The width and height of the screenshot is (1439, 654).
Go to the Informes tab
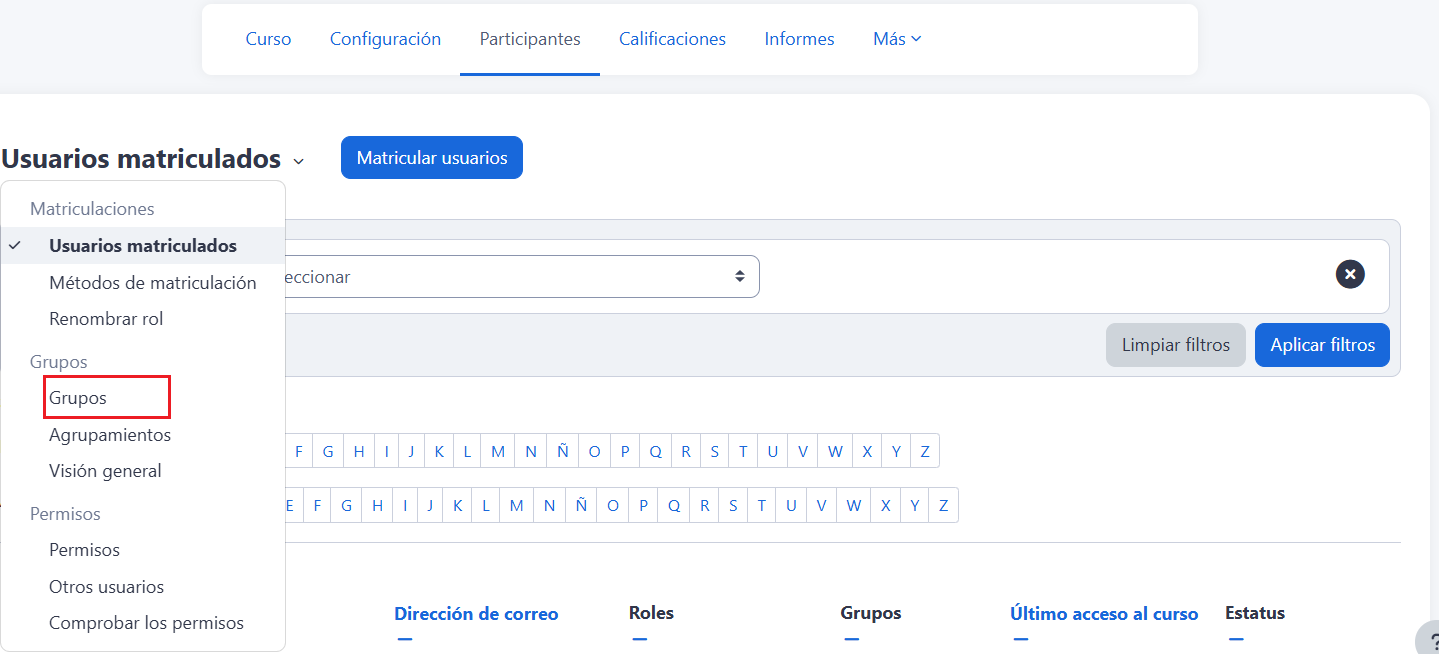point(799,39)
